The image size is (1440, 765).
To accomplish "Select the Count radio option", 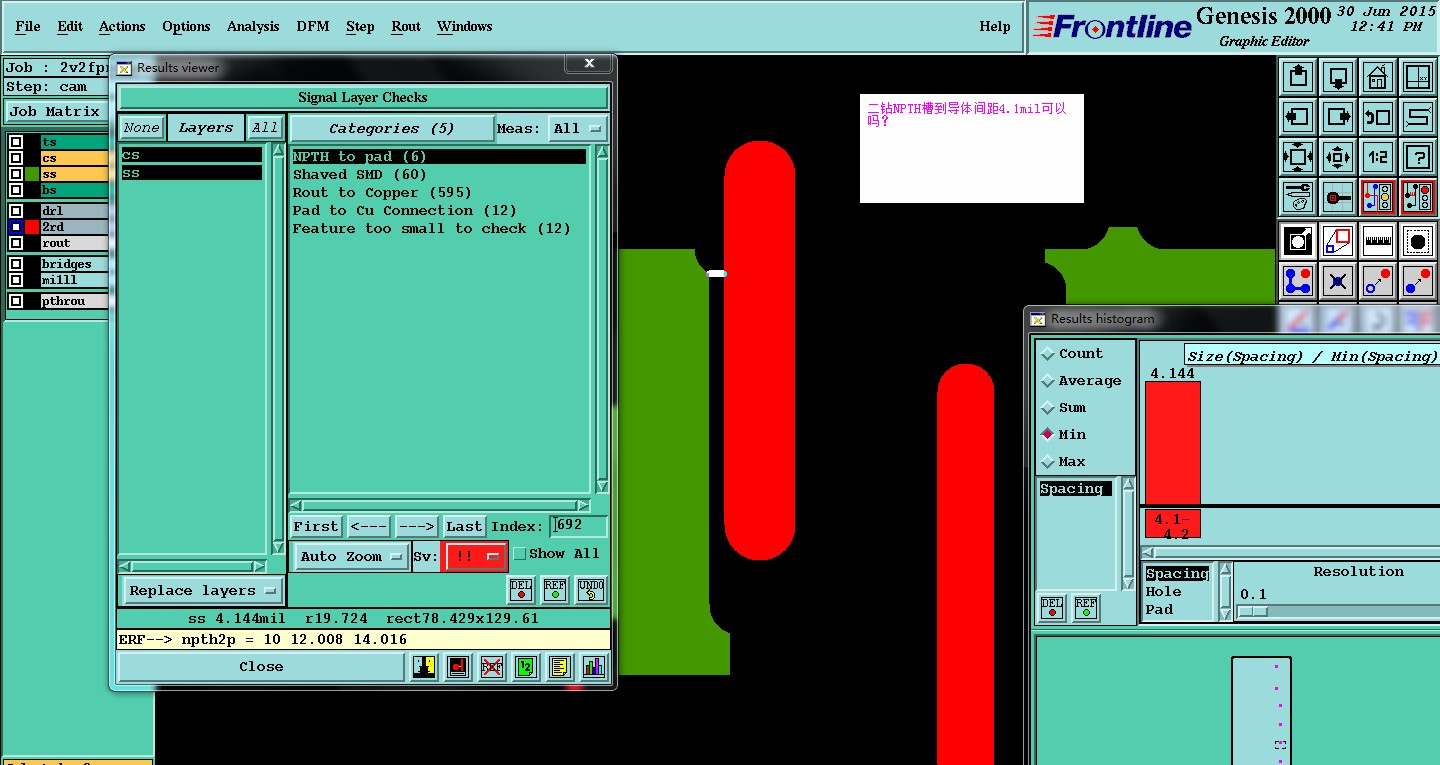I will (1048, 354).
